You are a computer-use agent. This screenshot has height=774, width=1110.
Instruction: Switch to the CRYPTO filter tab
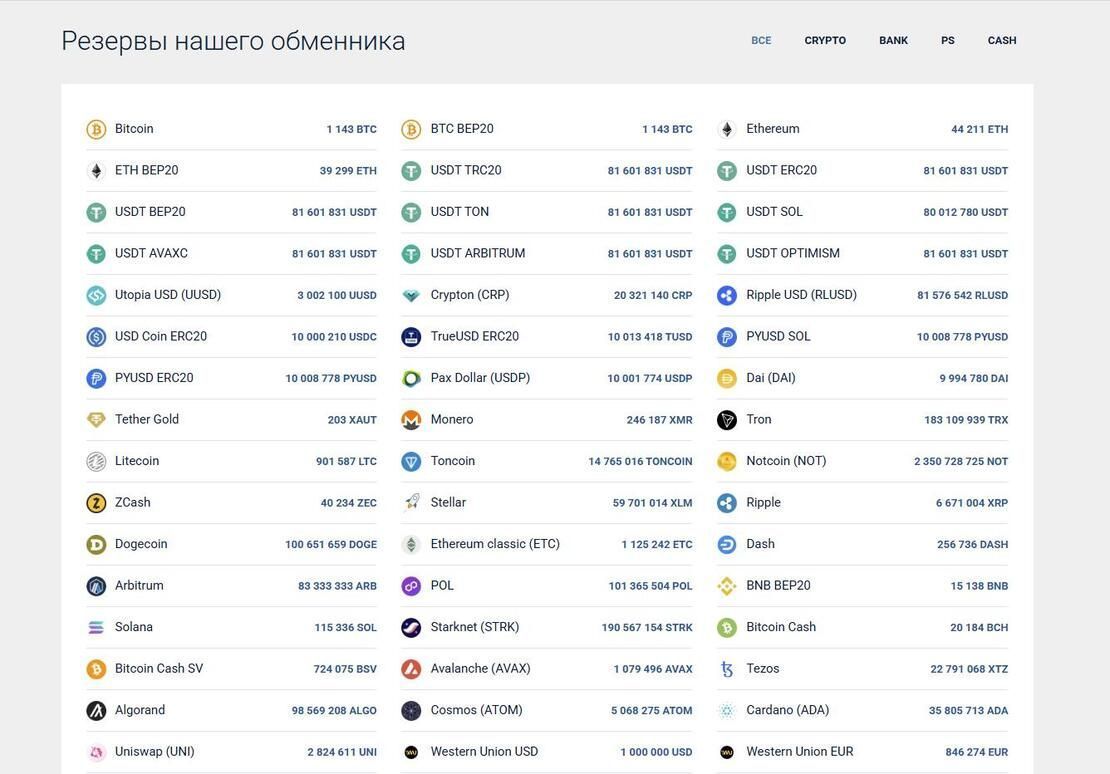click(825, 41)
